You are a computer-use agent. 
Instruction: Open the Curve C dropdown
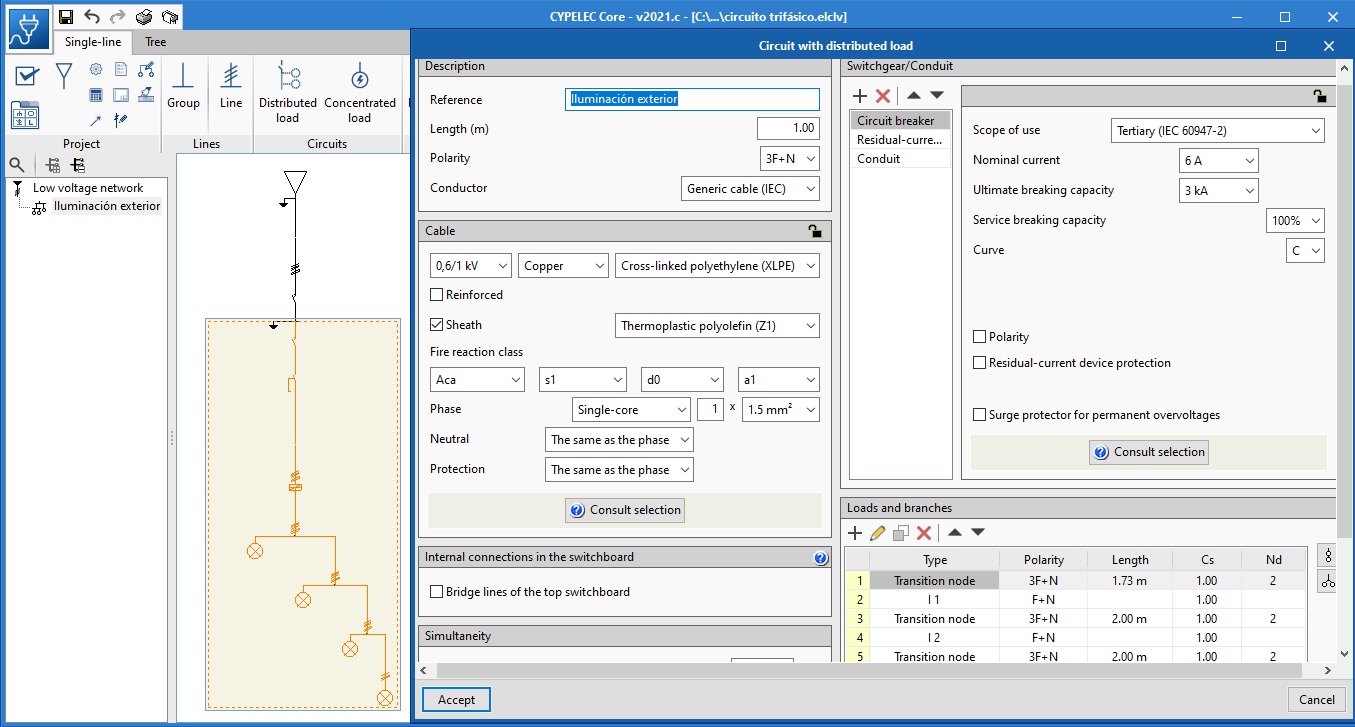1305,251
